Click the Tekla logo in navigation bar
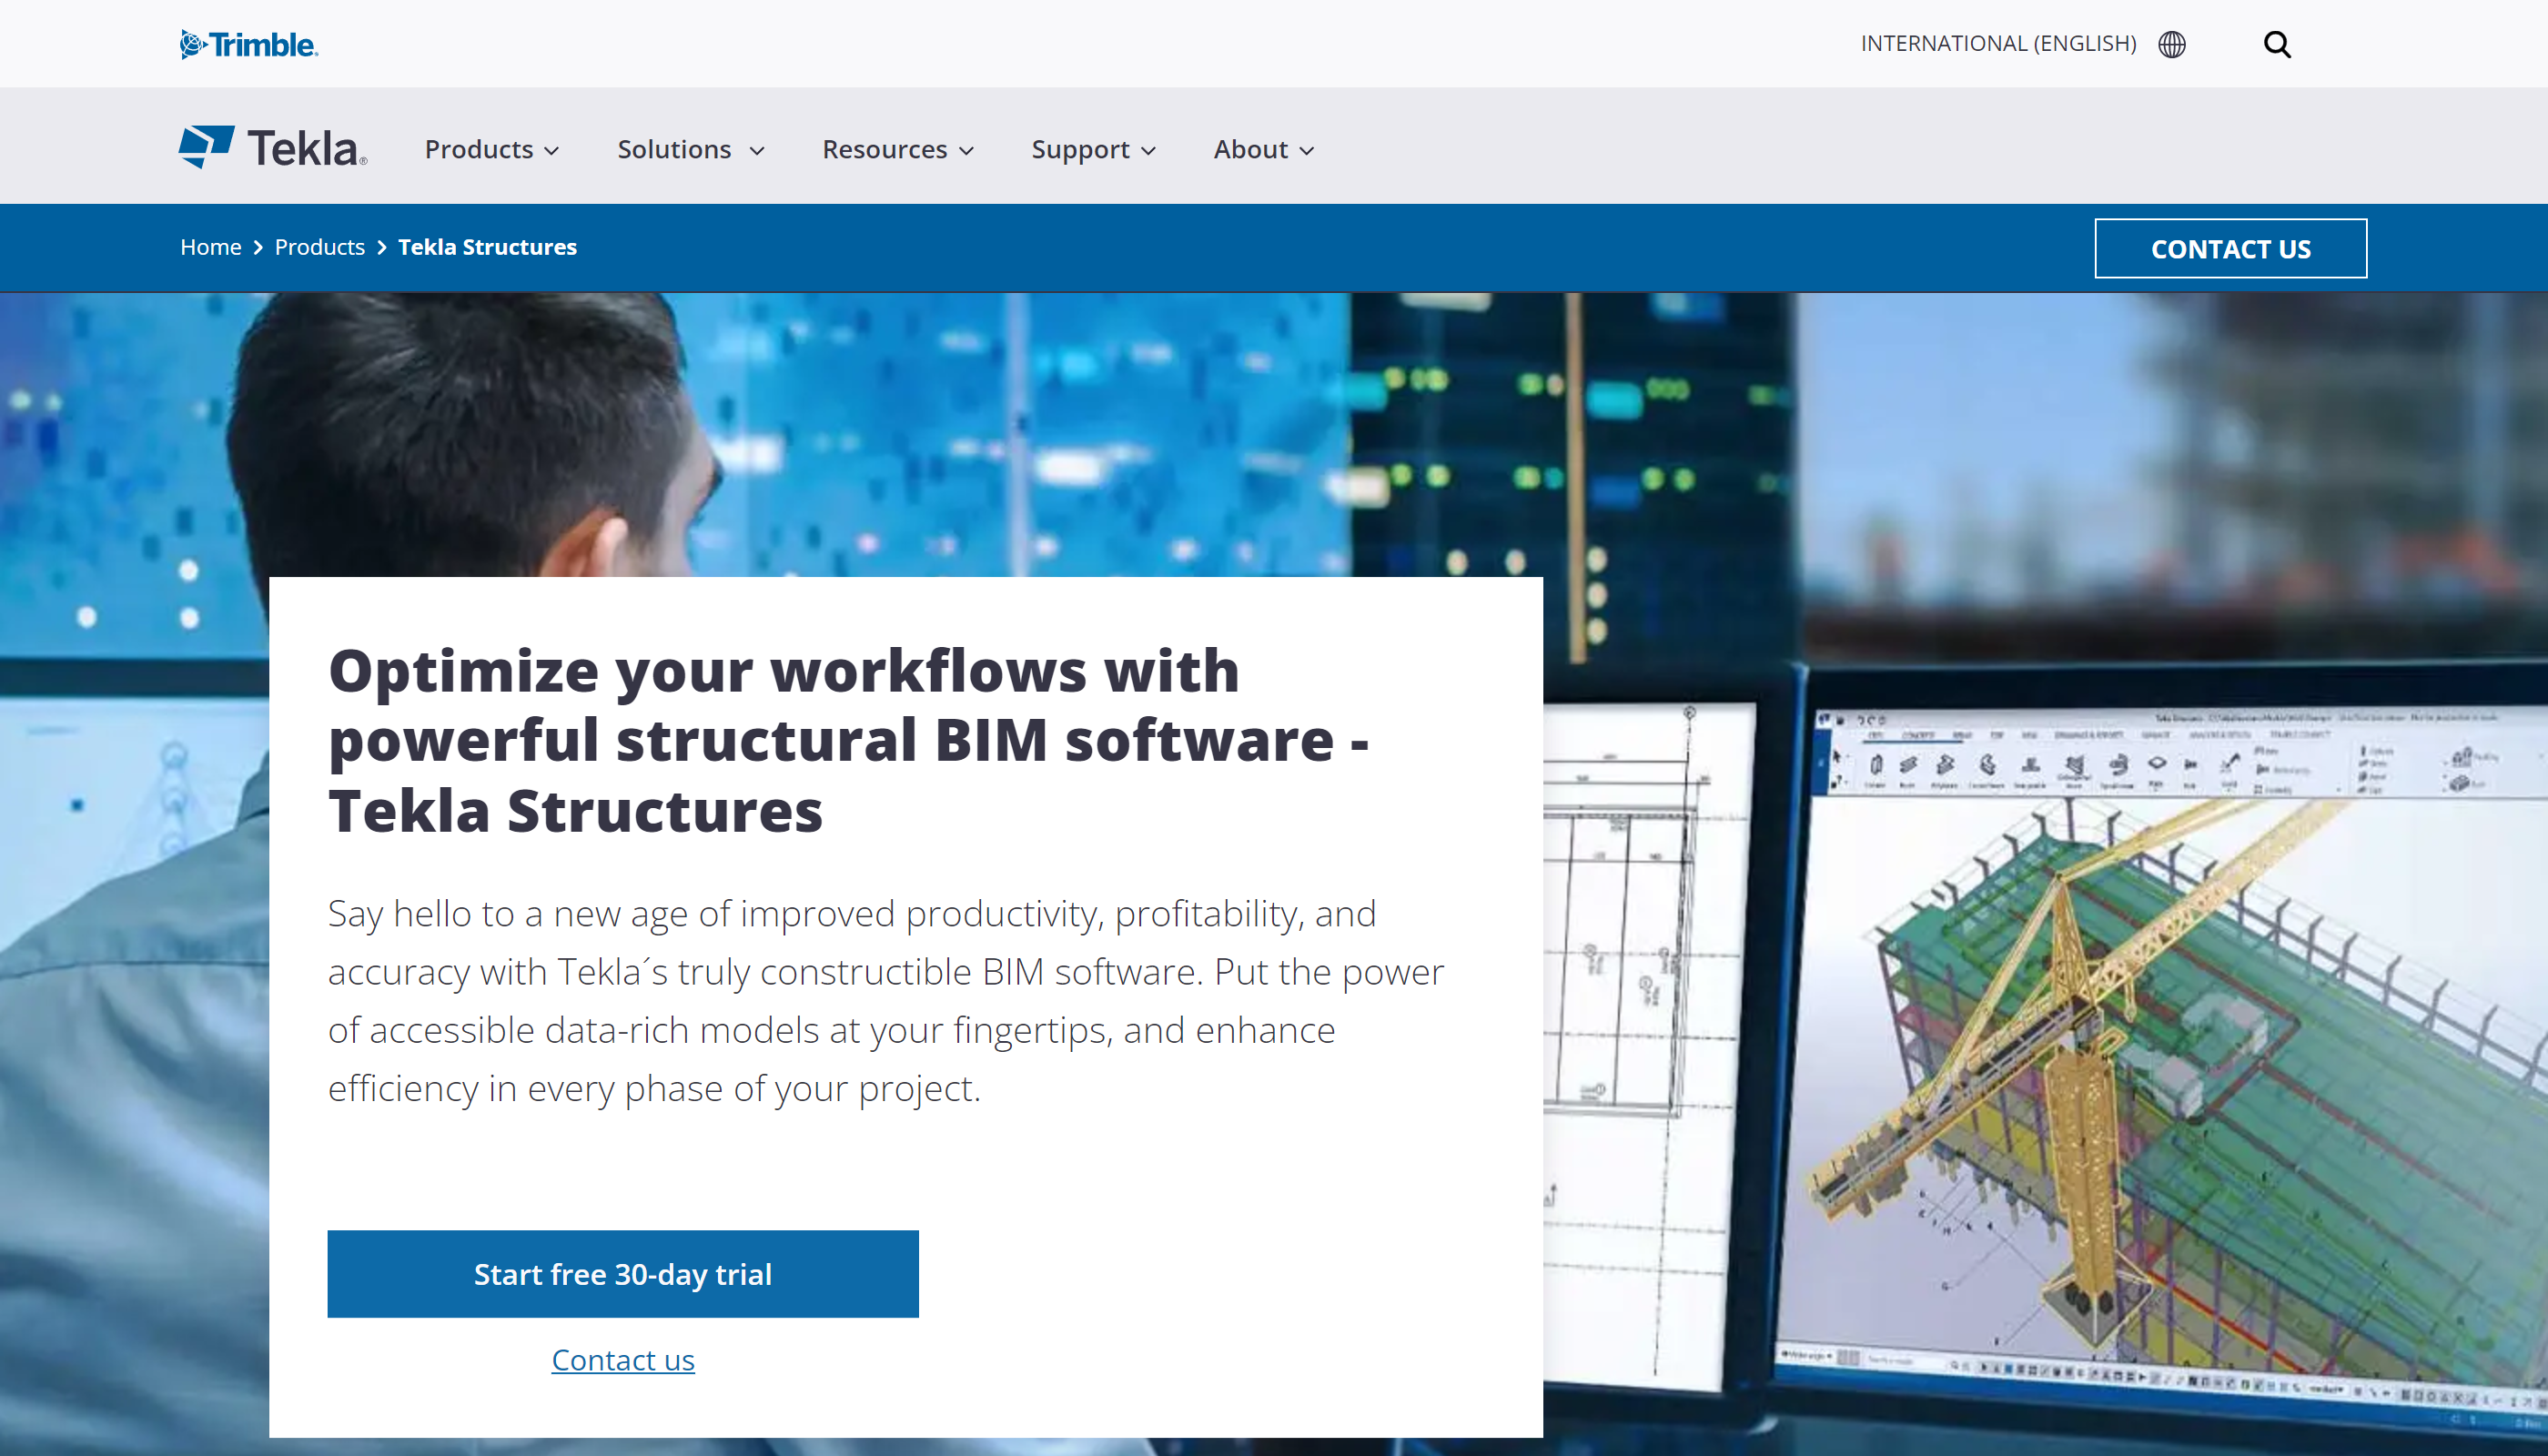 point(273,148)
